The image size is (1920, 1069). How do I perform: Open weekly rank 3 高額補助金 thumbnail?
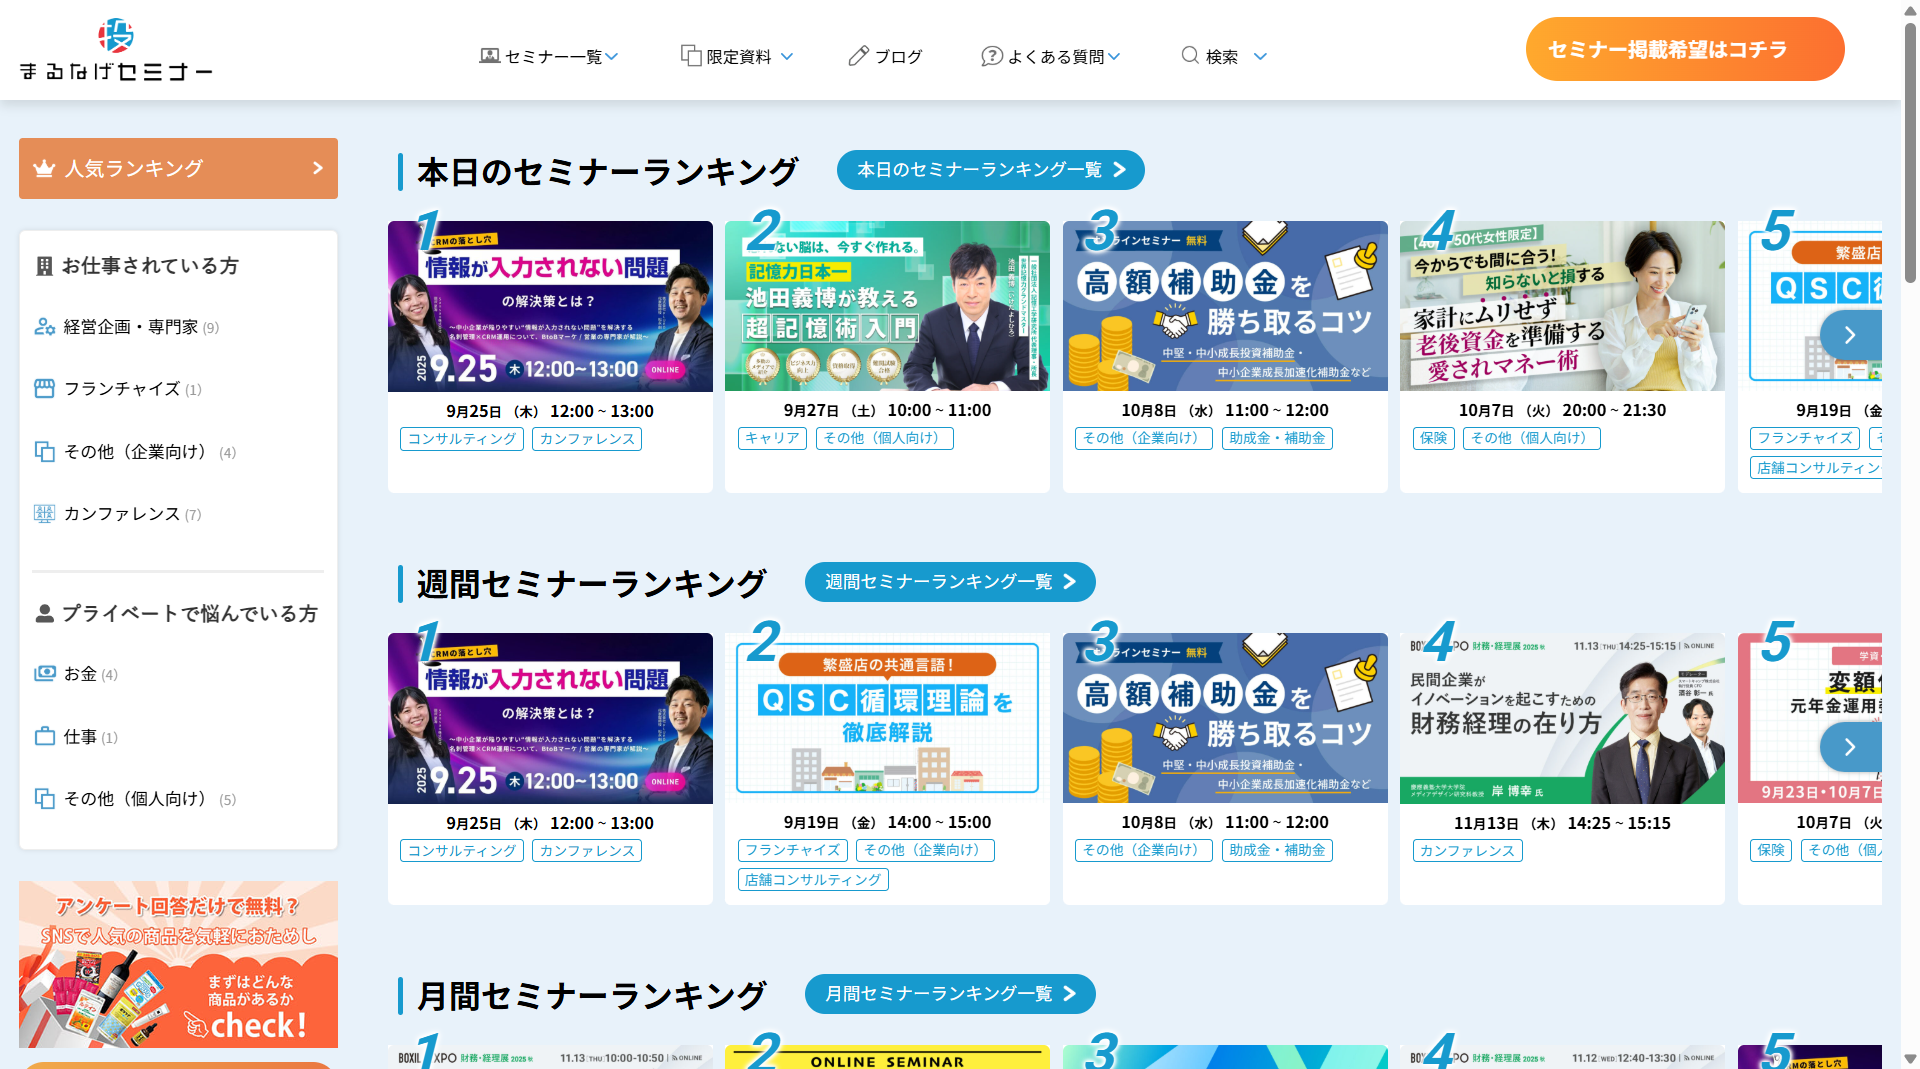pos(1225,718)
